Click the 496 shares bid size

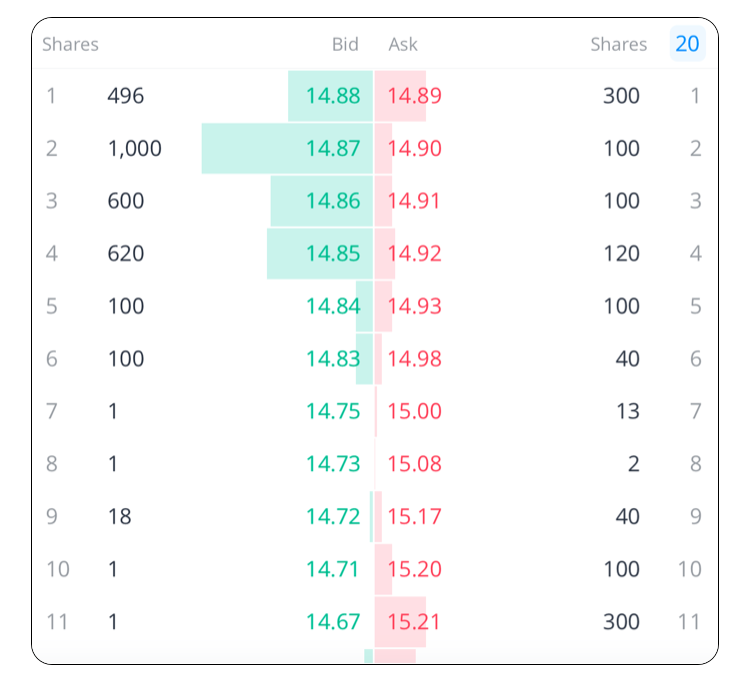[x=126, y=96]
